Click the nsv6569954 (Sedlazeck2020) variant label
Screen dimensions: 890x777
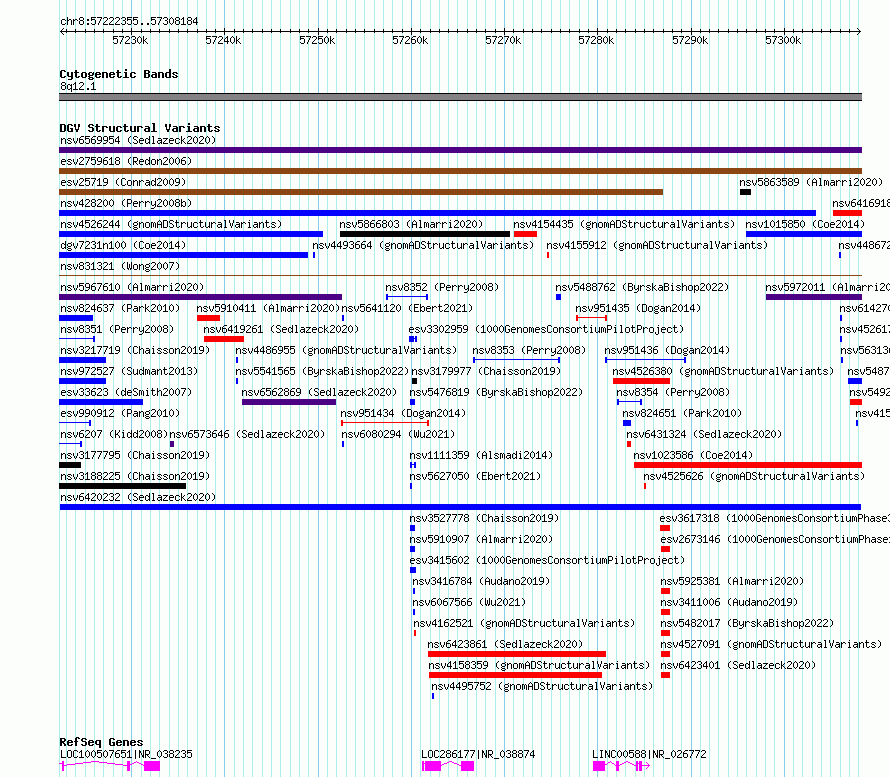tap(138, 140)
